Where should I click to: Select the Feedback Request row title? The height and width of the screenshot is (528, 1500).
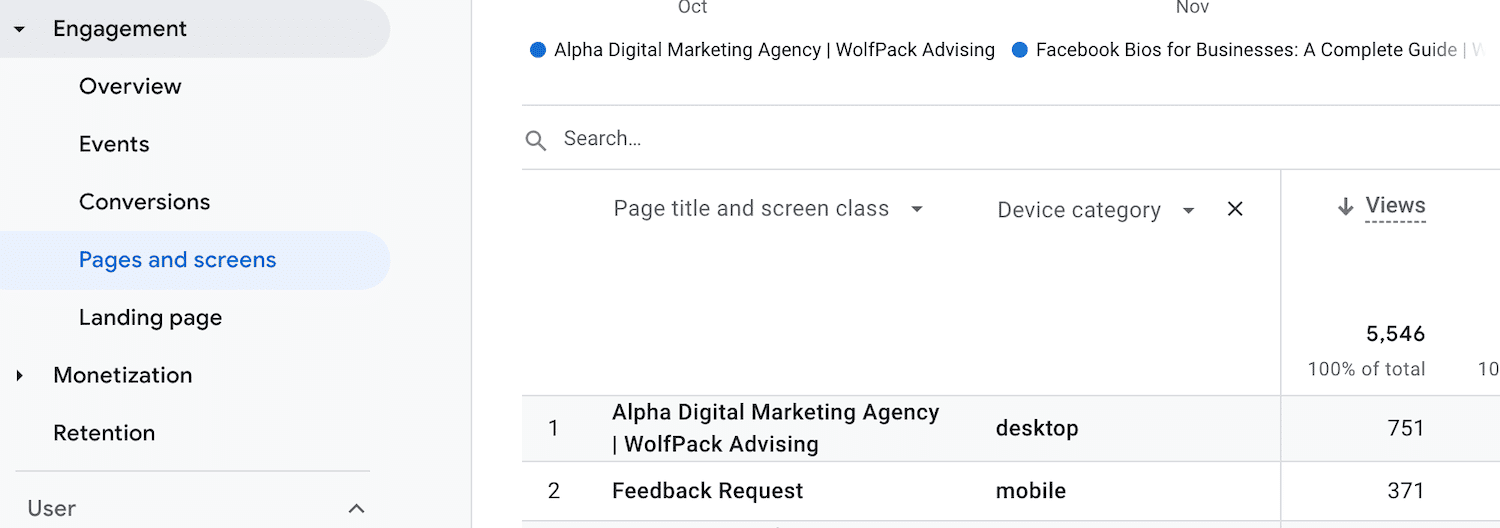tap(707, 491)
